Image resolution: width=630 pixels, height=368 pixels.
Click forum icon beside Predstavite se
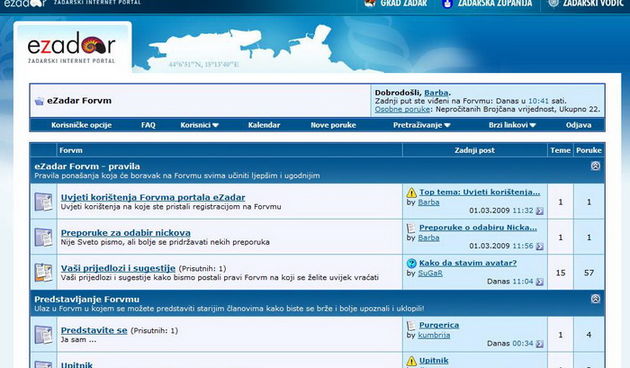pos(43,335)
